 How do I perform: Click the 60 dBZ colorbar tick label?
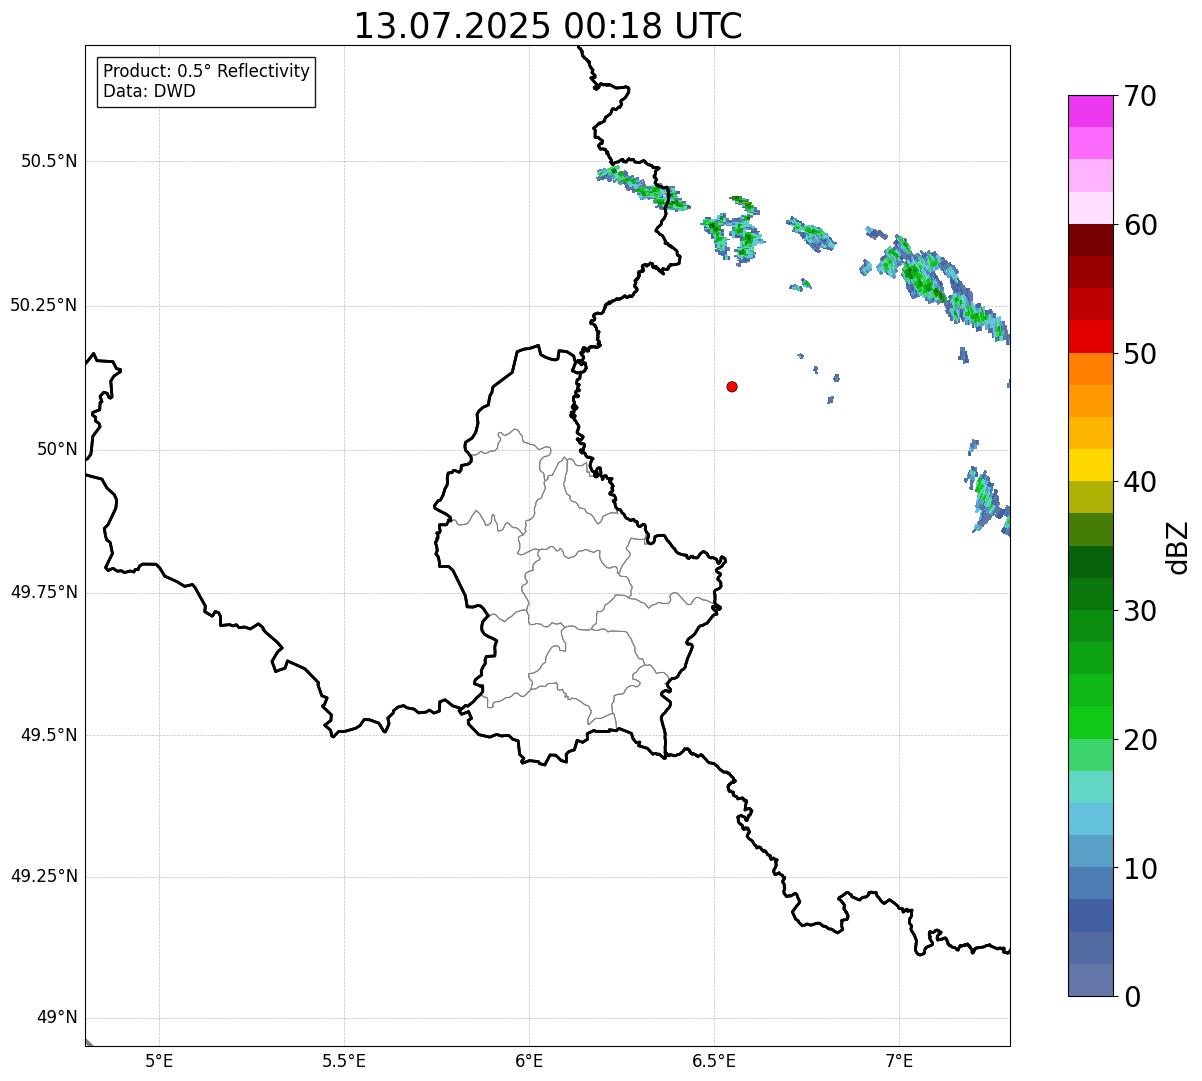[1140, 225]
